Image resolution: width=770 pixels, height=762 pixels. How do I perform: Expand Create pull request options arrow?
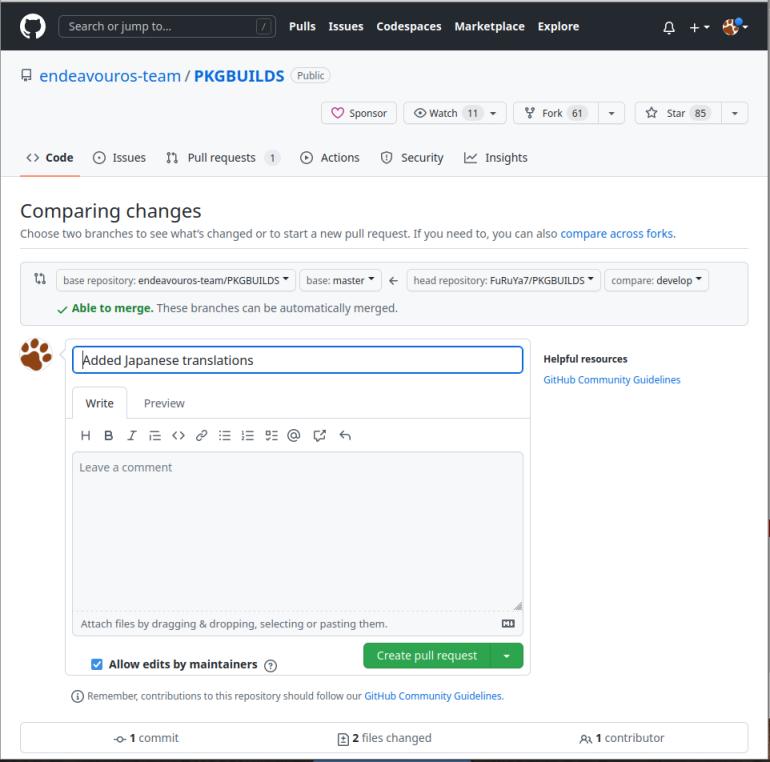[x=506, y=656]
